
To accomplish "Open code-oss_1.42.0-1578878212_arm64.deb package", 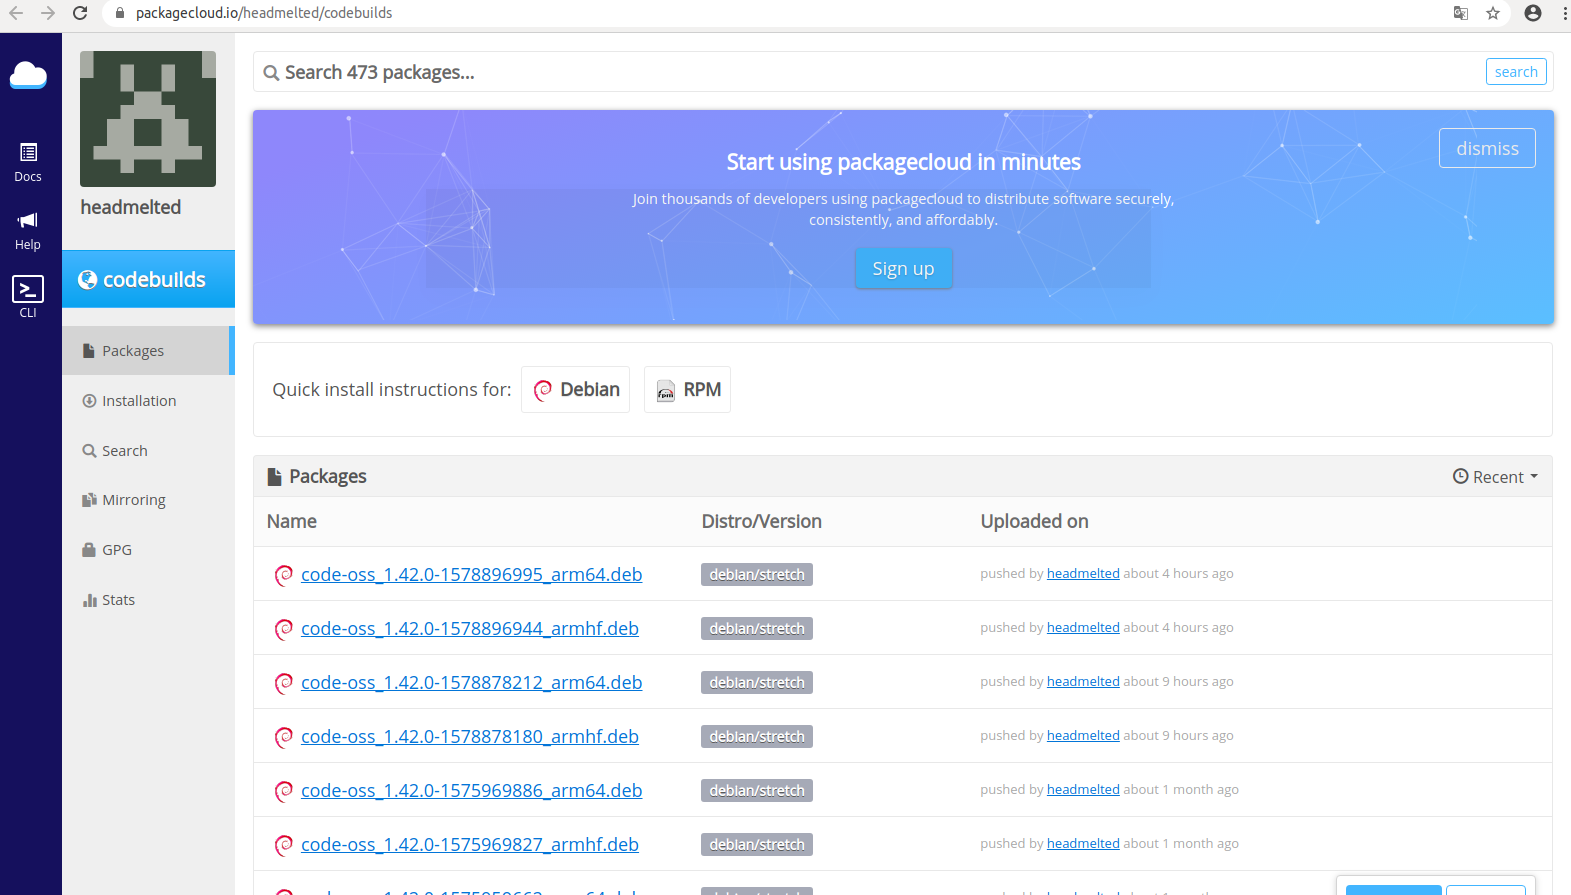I will 471,683.
